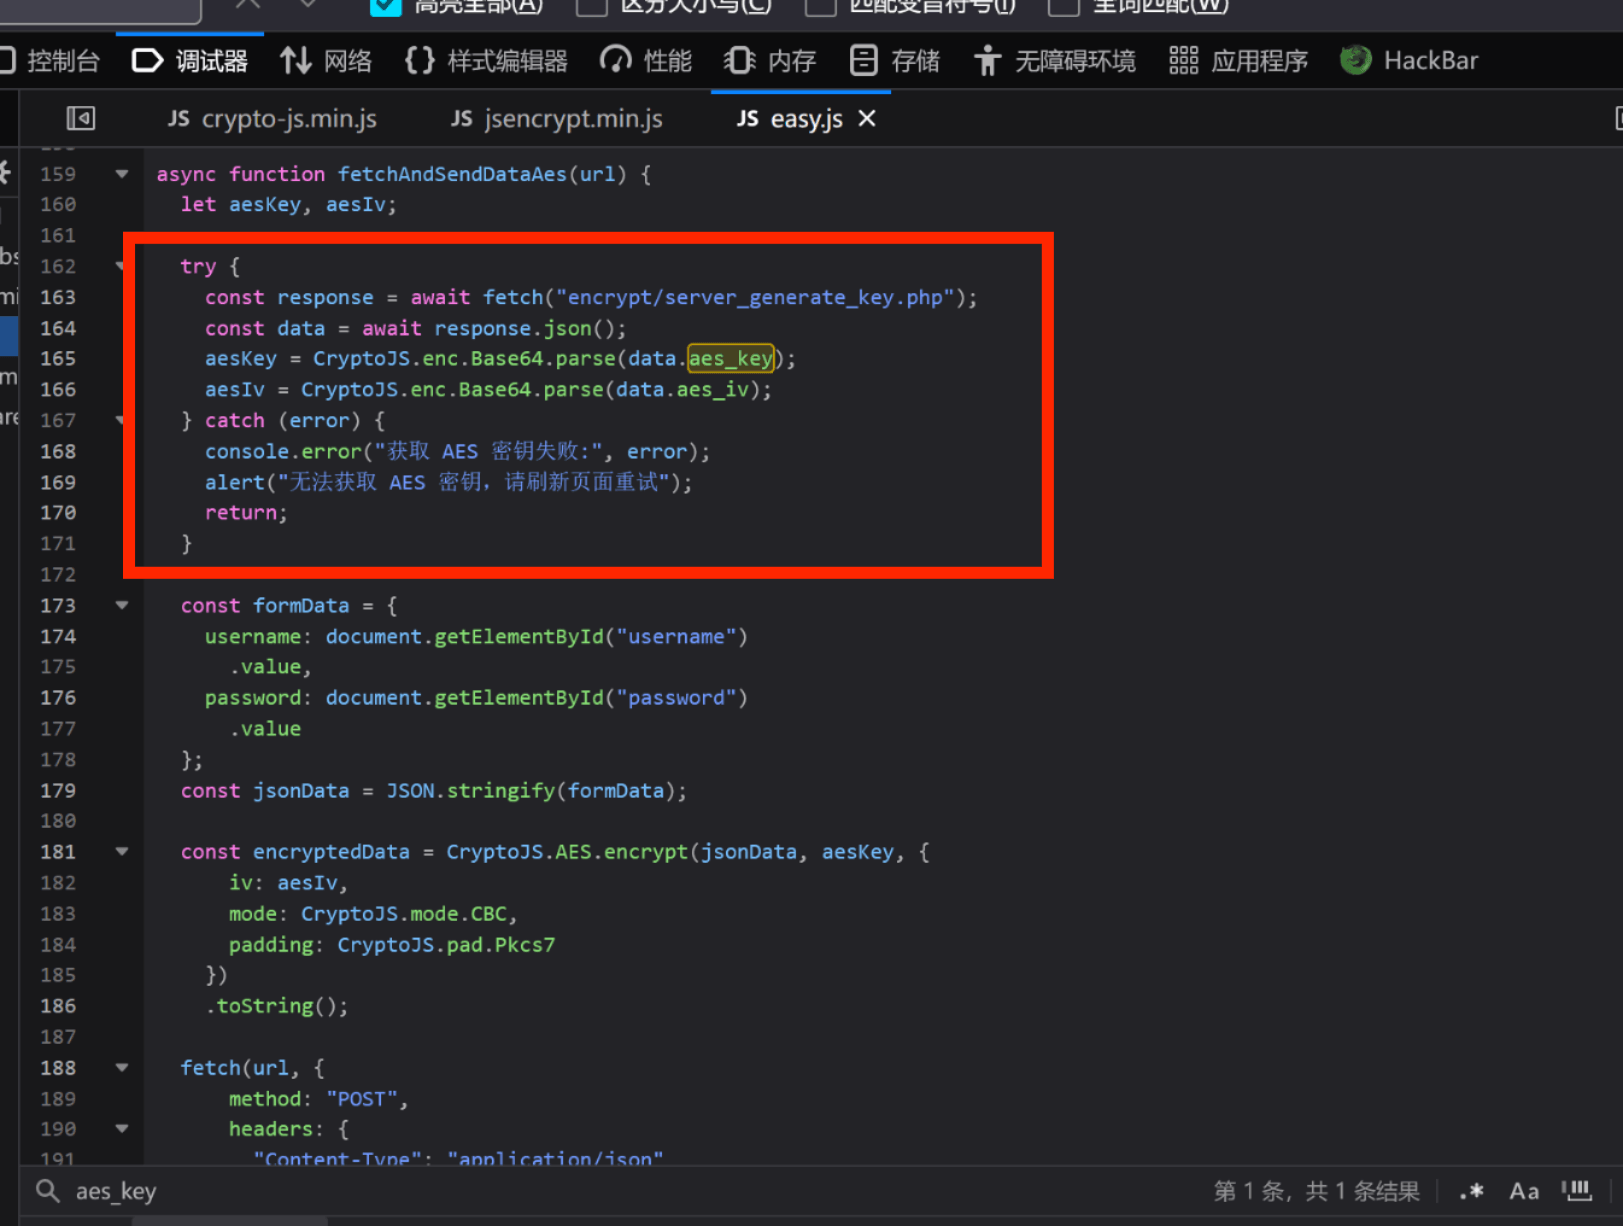The width and height of the screenshot is (1623, 1226).
Task: Open the 内存 memory panel
Action: [770, 61]
